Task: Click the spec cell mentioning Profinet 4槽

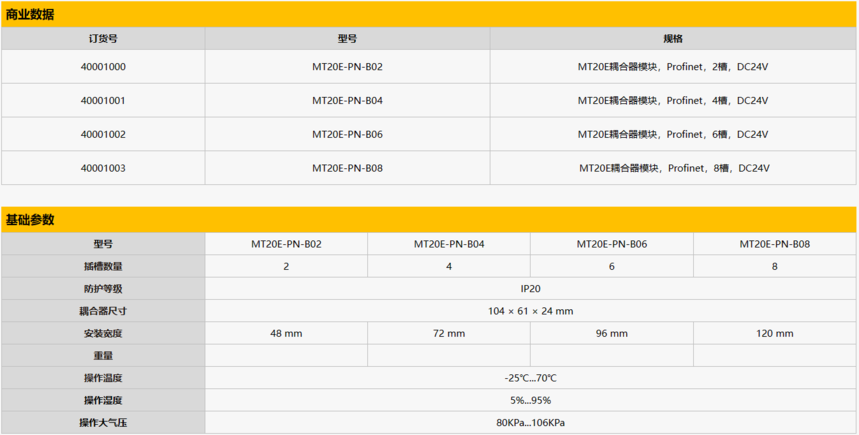Action: (x=673, y=101)
